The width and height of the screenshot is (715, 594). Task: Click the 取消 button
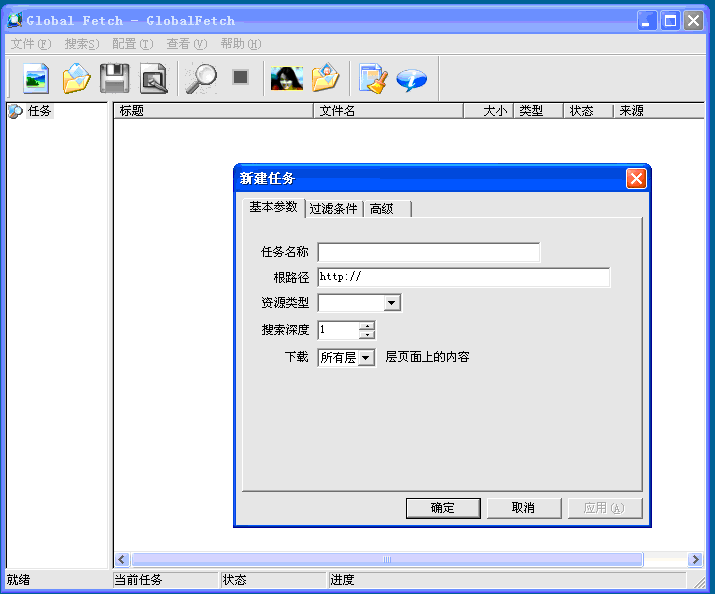(x=523, y=508)
